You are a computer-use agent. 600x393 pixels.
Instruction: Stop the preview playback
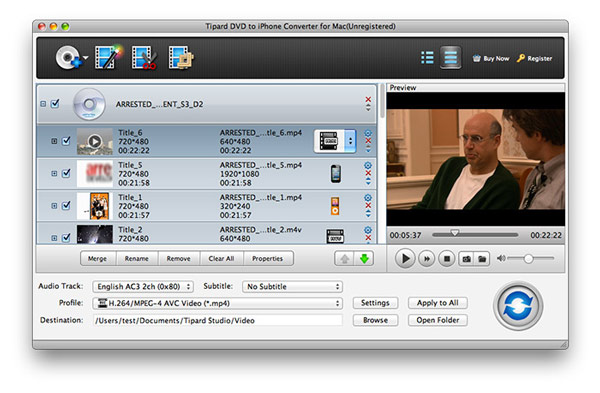coord(446,259)
